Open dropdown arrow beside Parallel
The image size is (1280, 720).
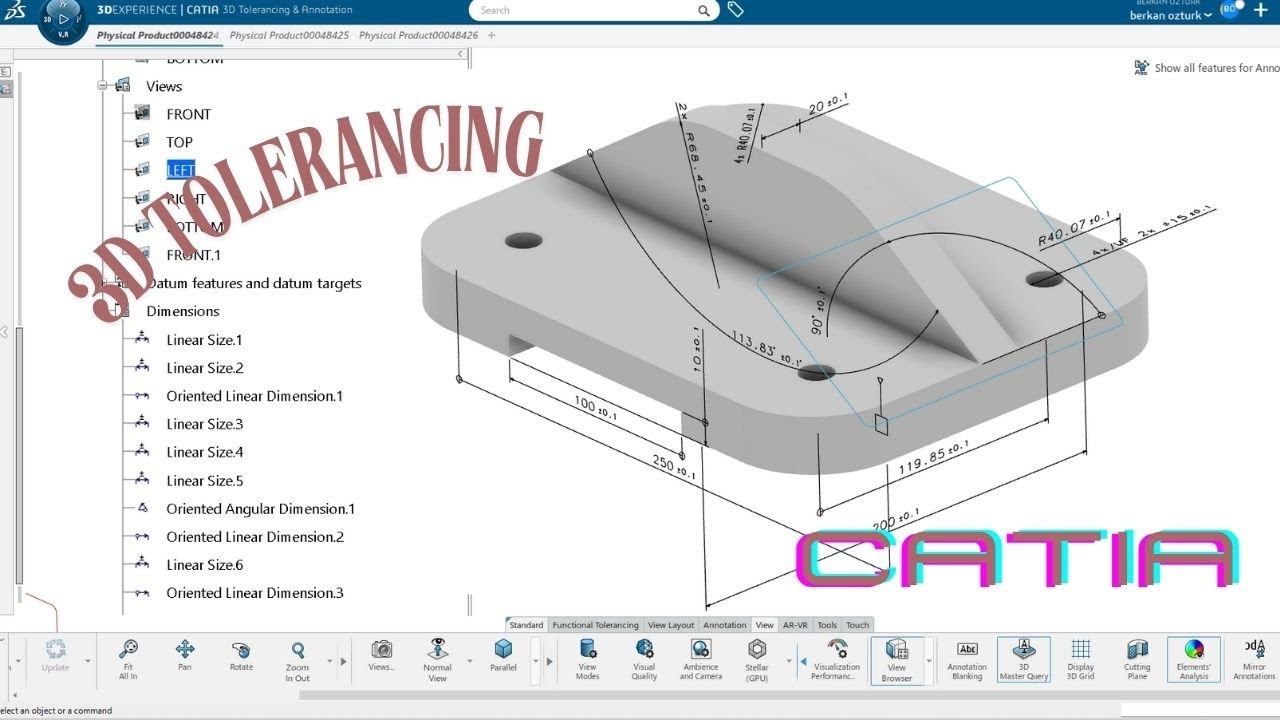coord(535,661)
